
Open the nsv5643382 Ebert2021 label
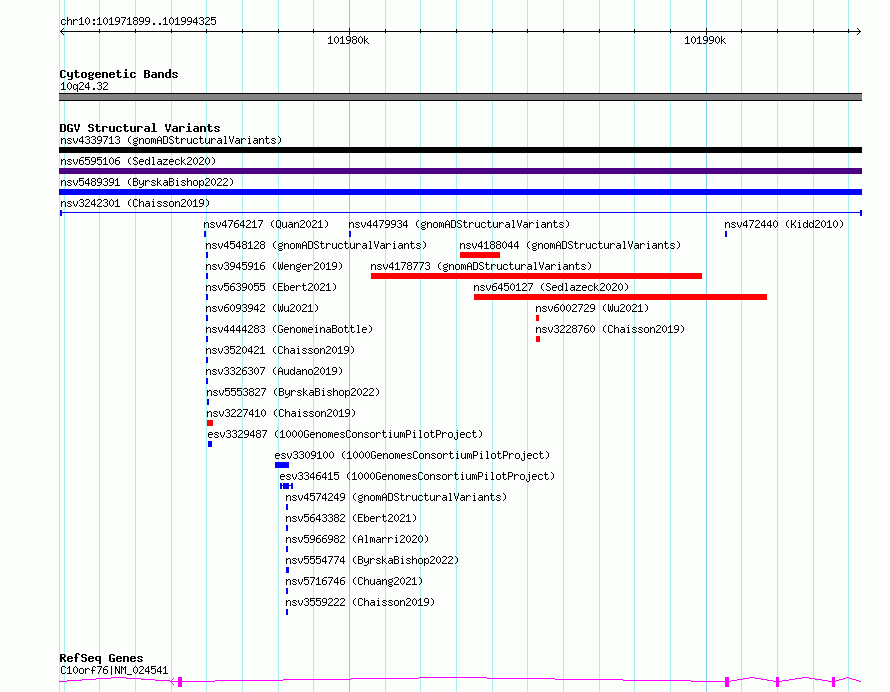(x=351, y=518)
